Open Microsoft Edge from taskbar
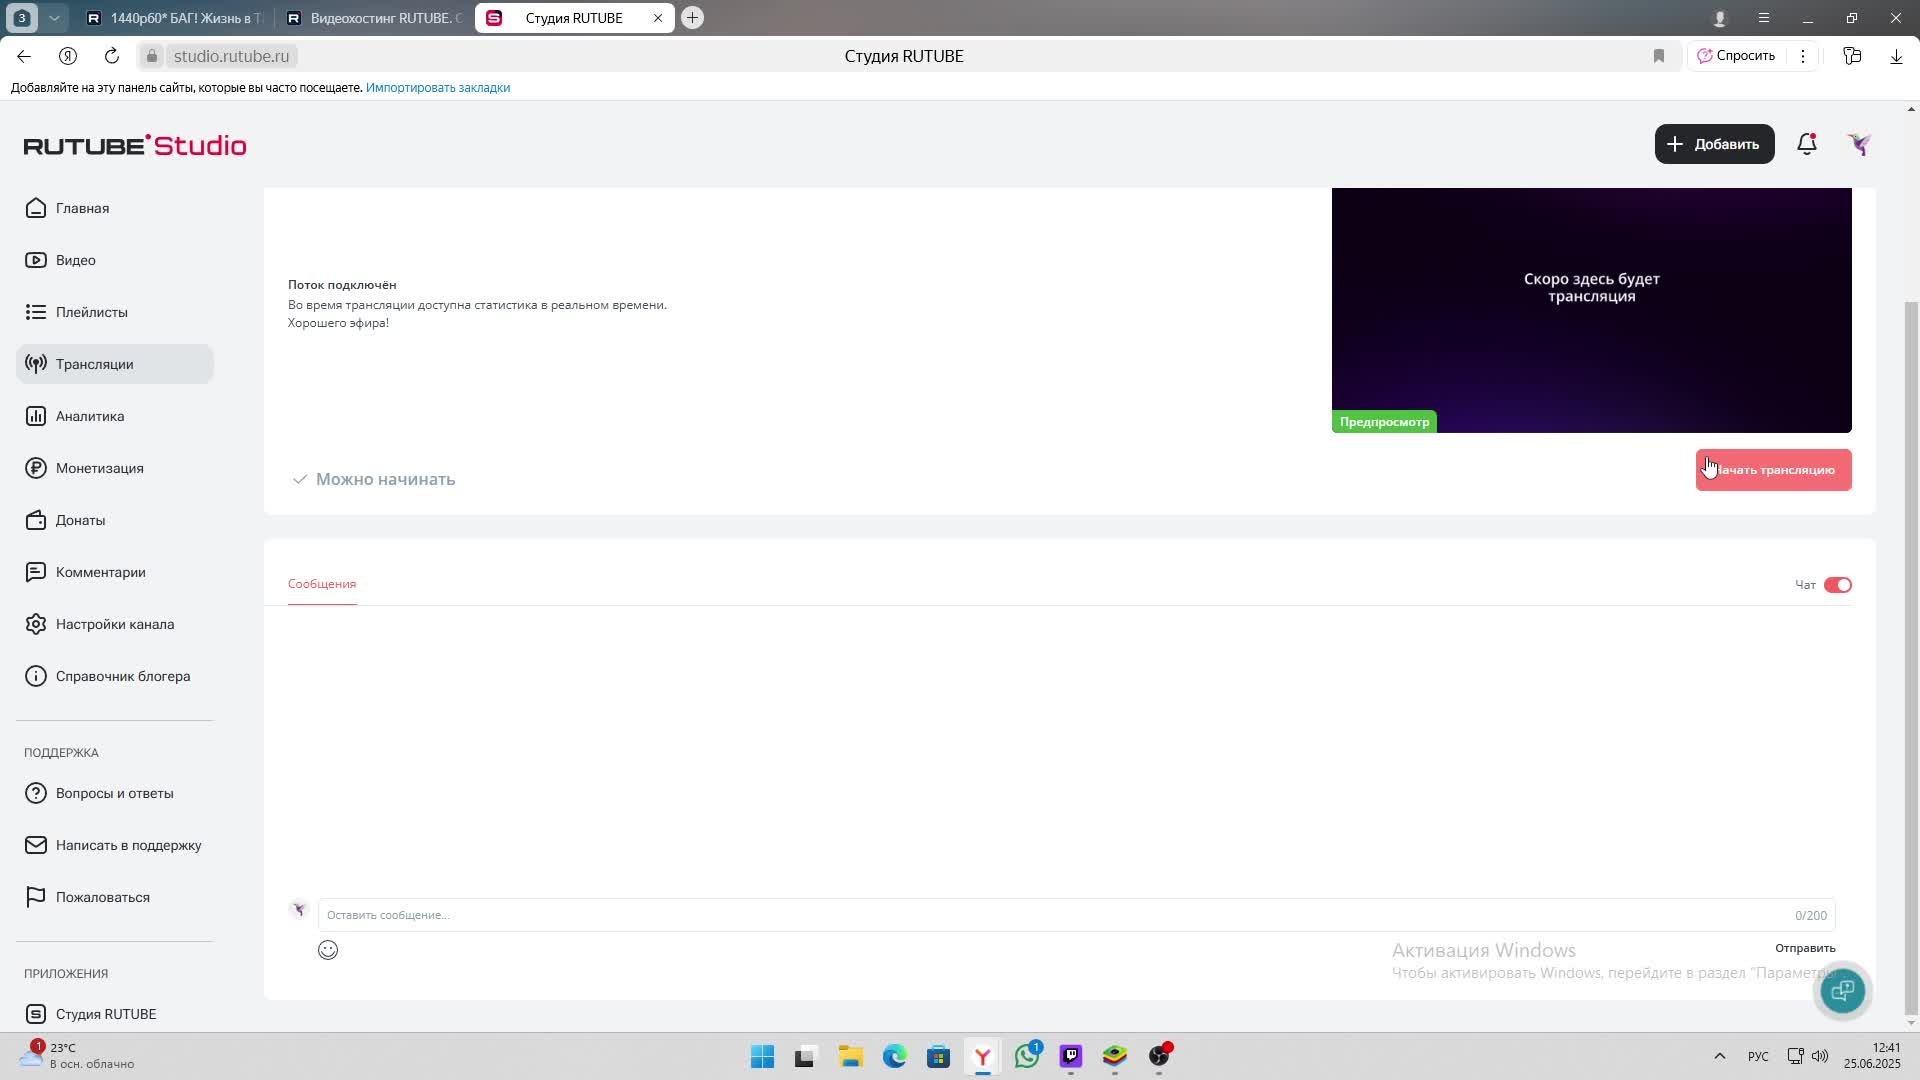This screenshot has width=1920, height=1080. 894,1056
